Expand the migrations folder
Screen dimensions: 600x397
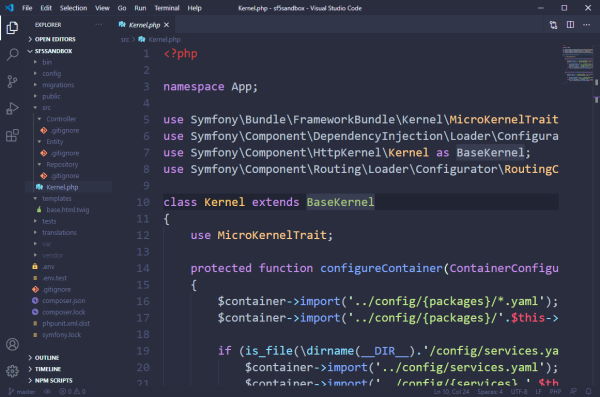(x=58, y=85)
